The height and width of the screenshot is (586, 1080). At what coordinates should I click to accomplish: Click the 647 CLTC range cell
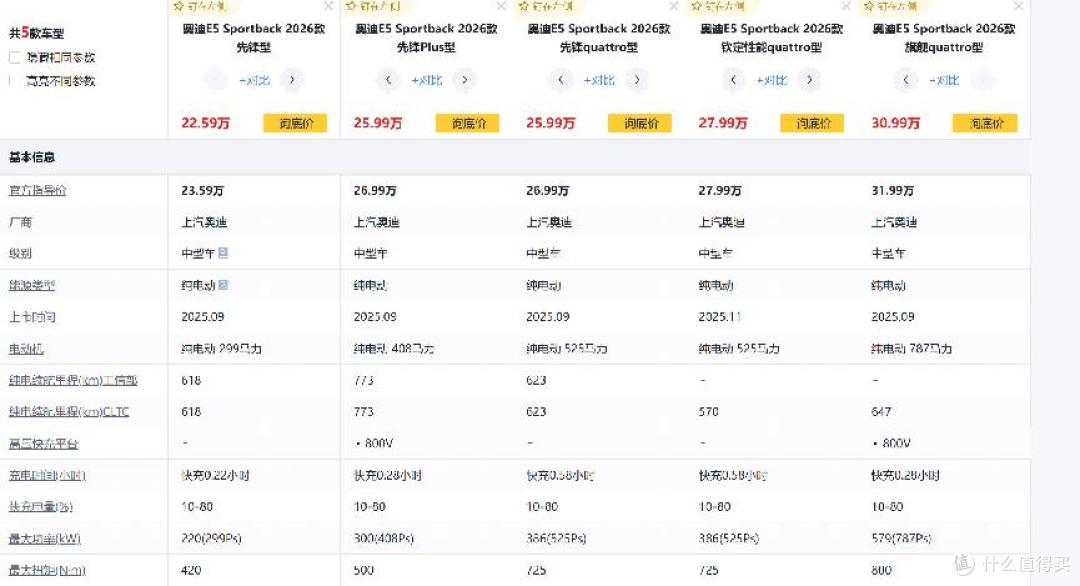click(x=881, y=412)
